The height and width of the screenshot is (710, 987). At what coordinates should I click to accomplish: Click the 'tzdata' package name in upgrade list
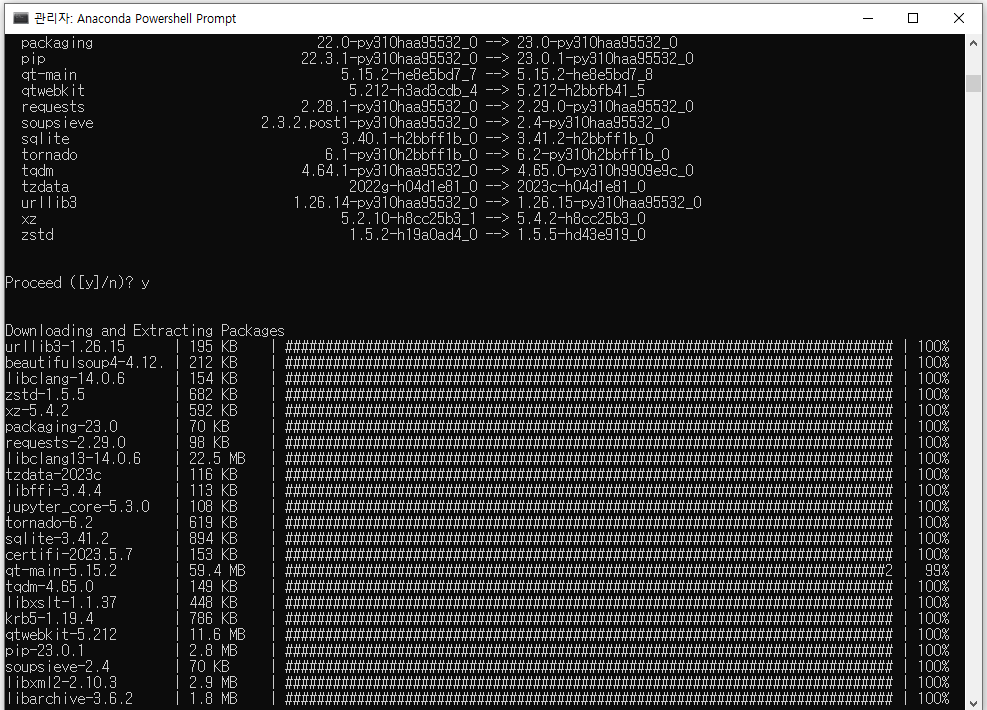(45, 187)
